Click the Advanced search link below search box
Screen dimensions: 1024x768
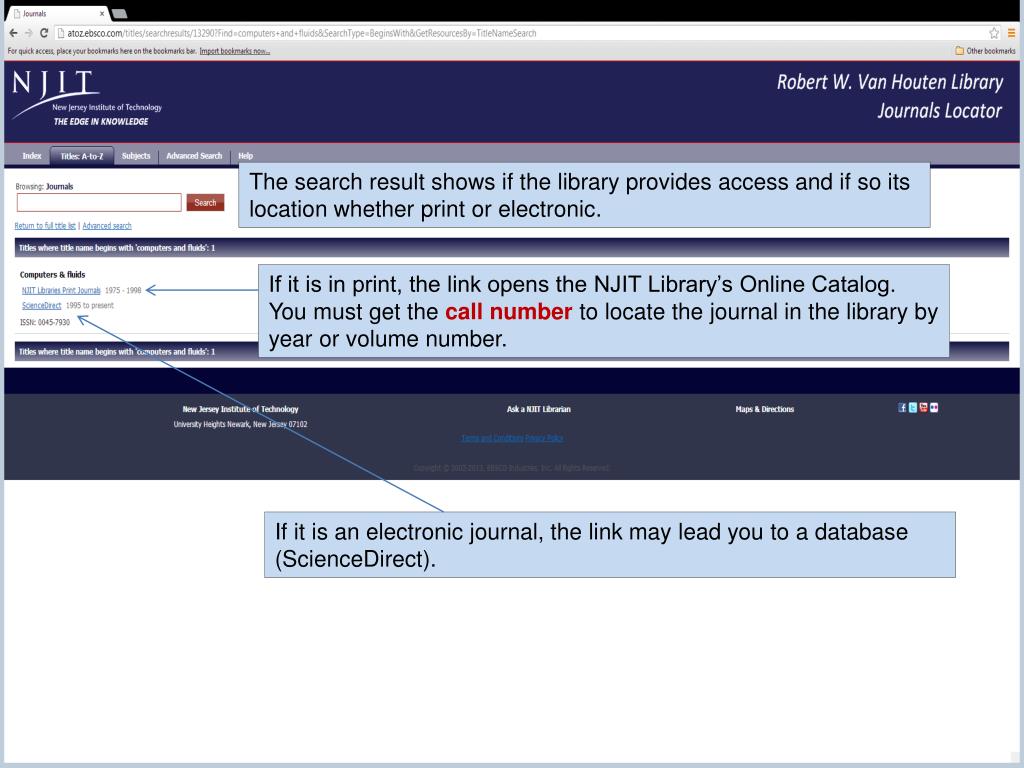point(106,226)
